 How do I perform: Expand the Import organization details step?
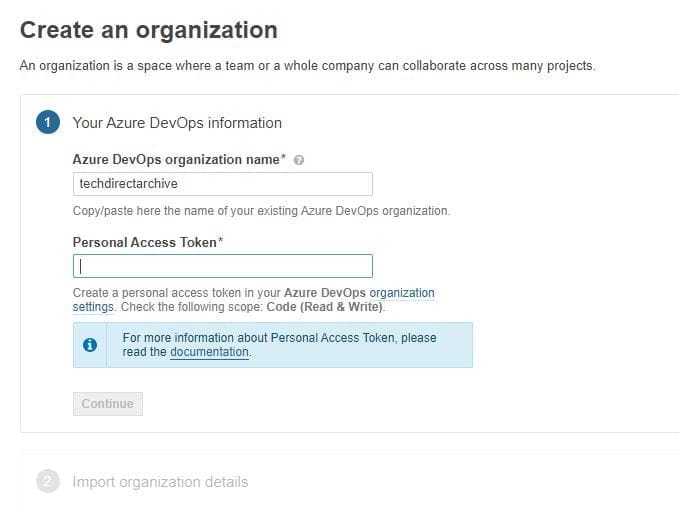[160, 482]
